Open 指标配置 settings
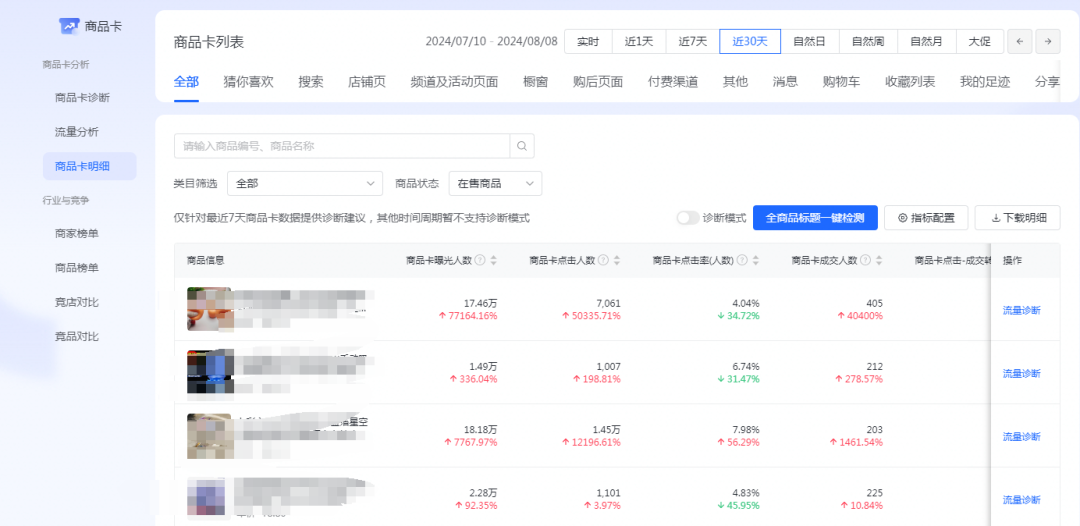1080x526 pixels. coord(926,218)
